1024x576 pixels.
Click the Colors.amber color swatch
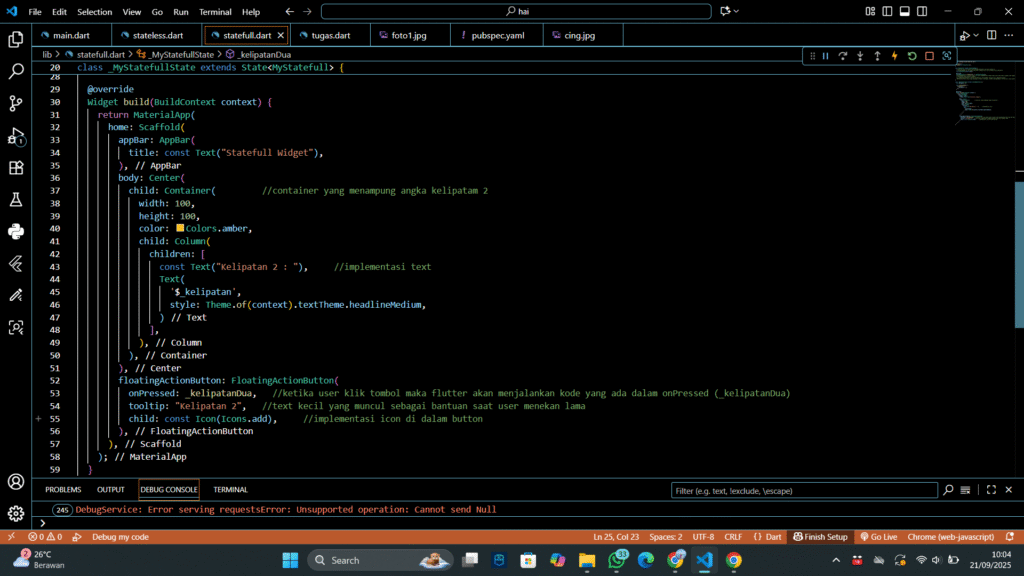[x=180, y=229]
